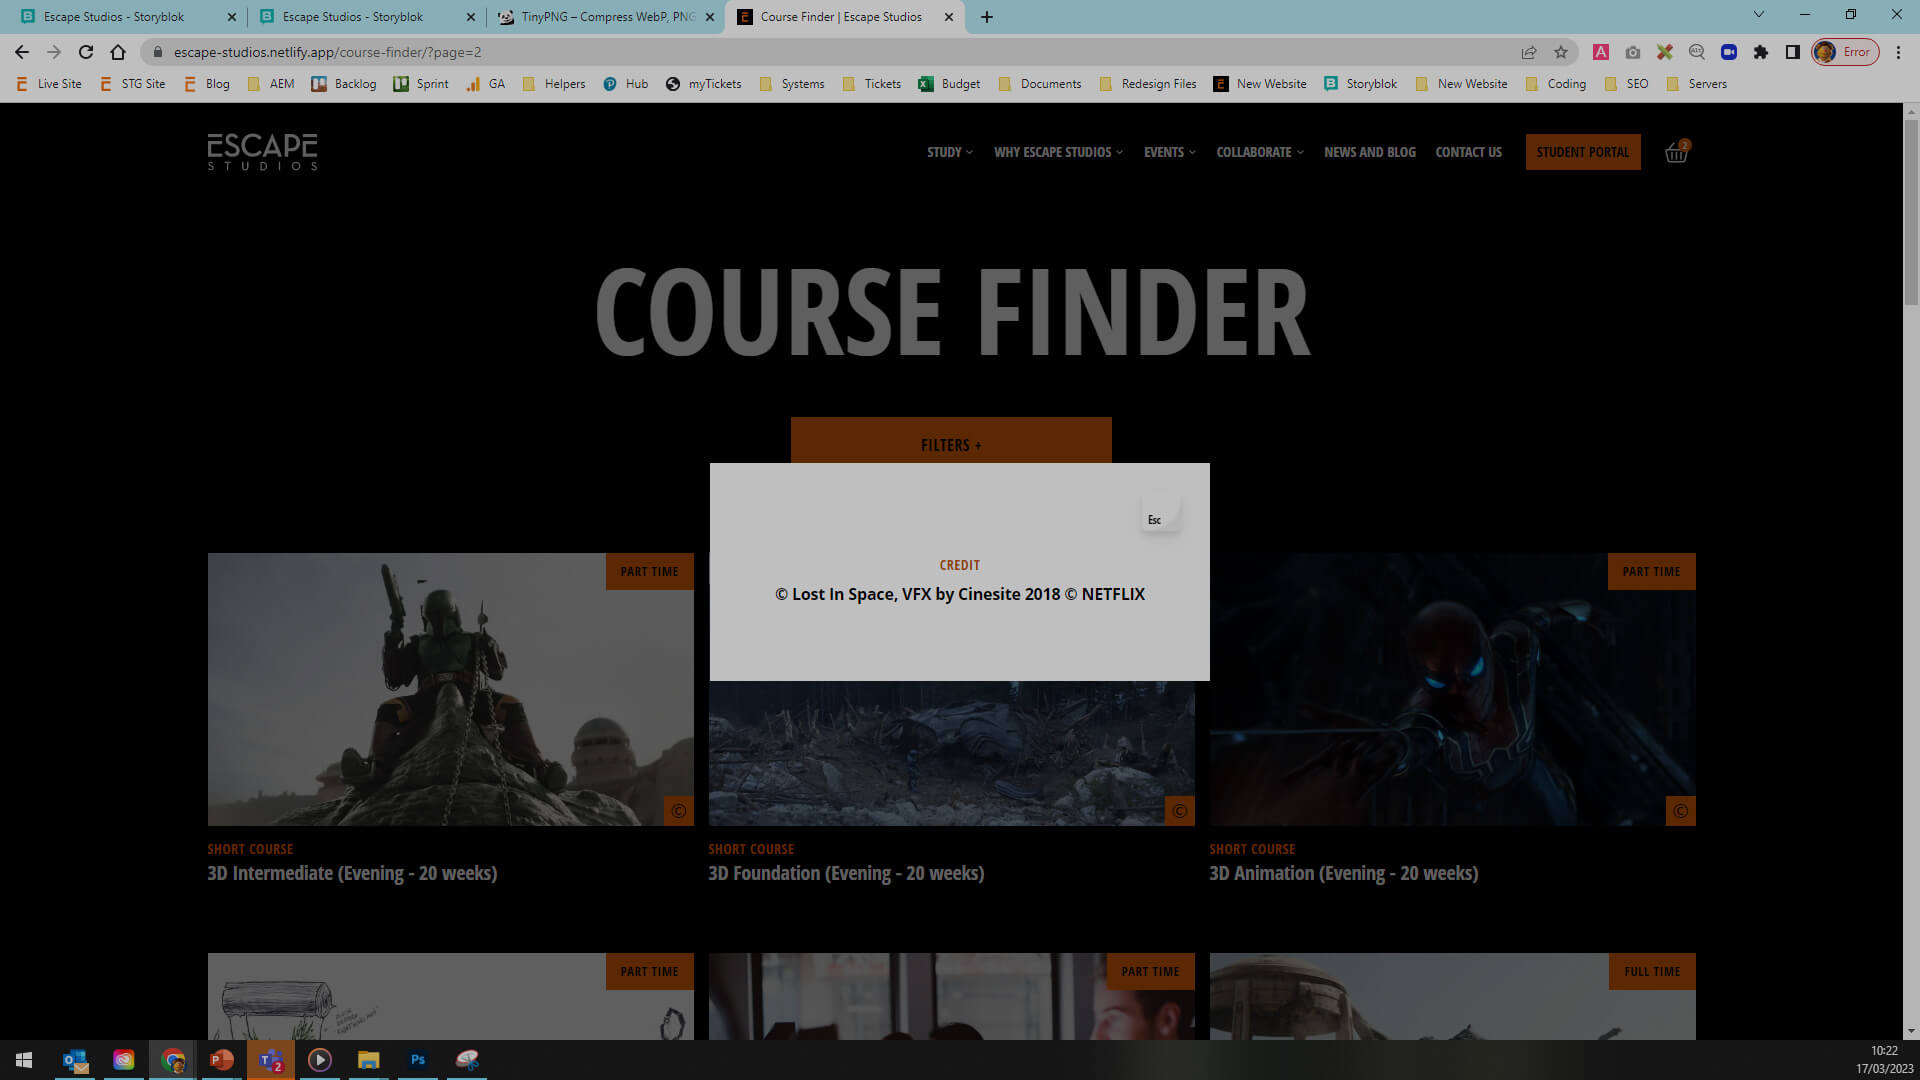The image size is (1920, 1080).
Task: Open the profile Error button
Action: coord(1845,52)
